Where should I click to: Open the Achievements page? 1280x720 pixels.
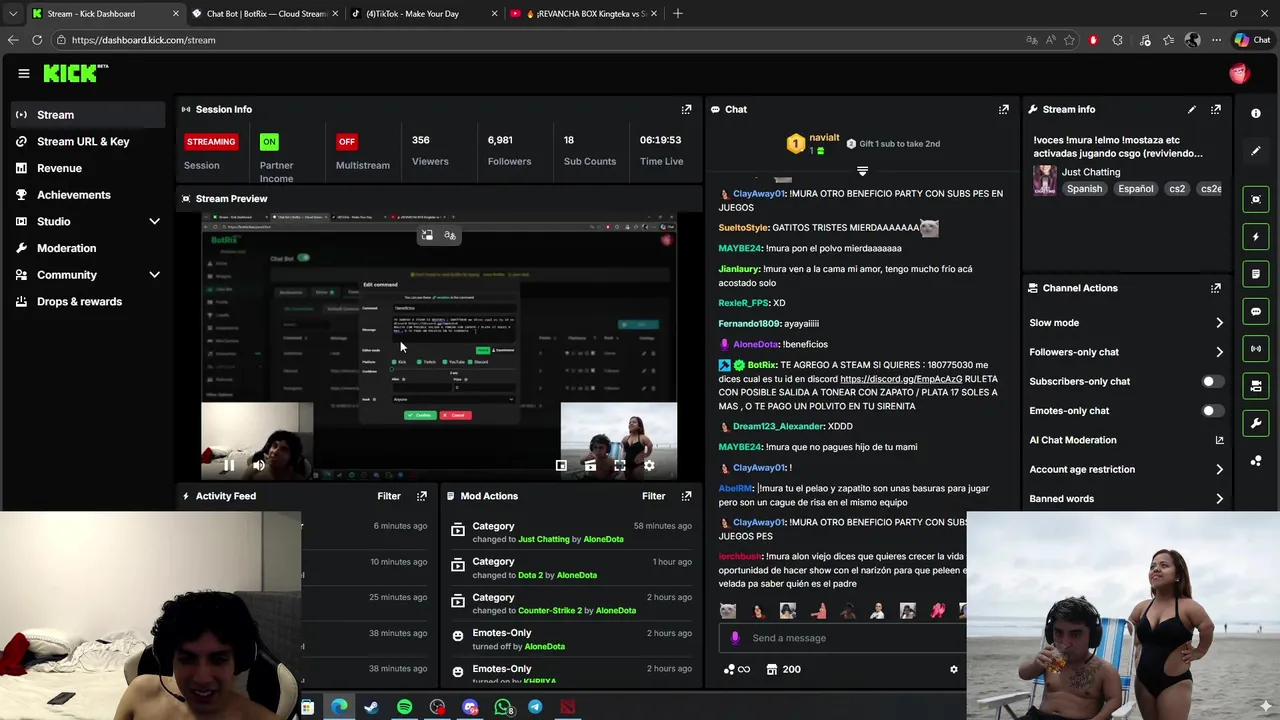(88, 195)
